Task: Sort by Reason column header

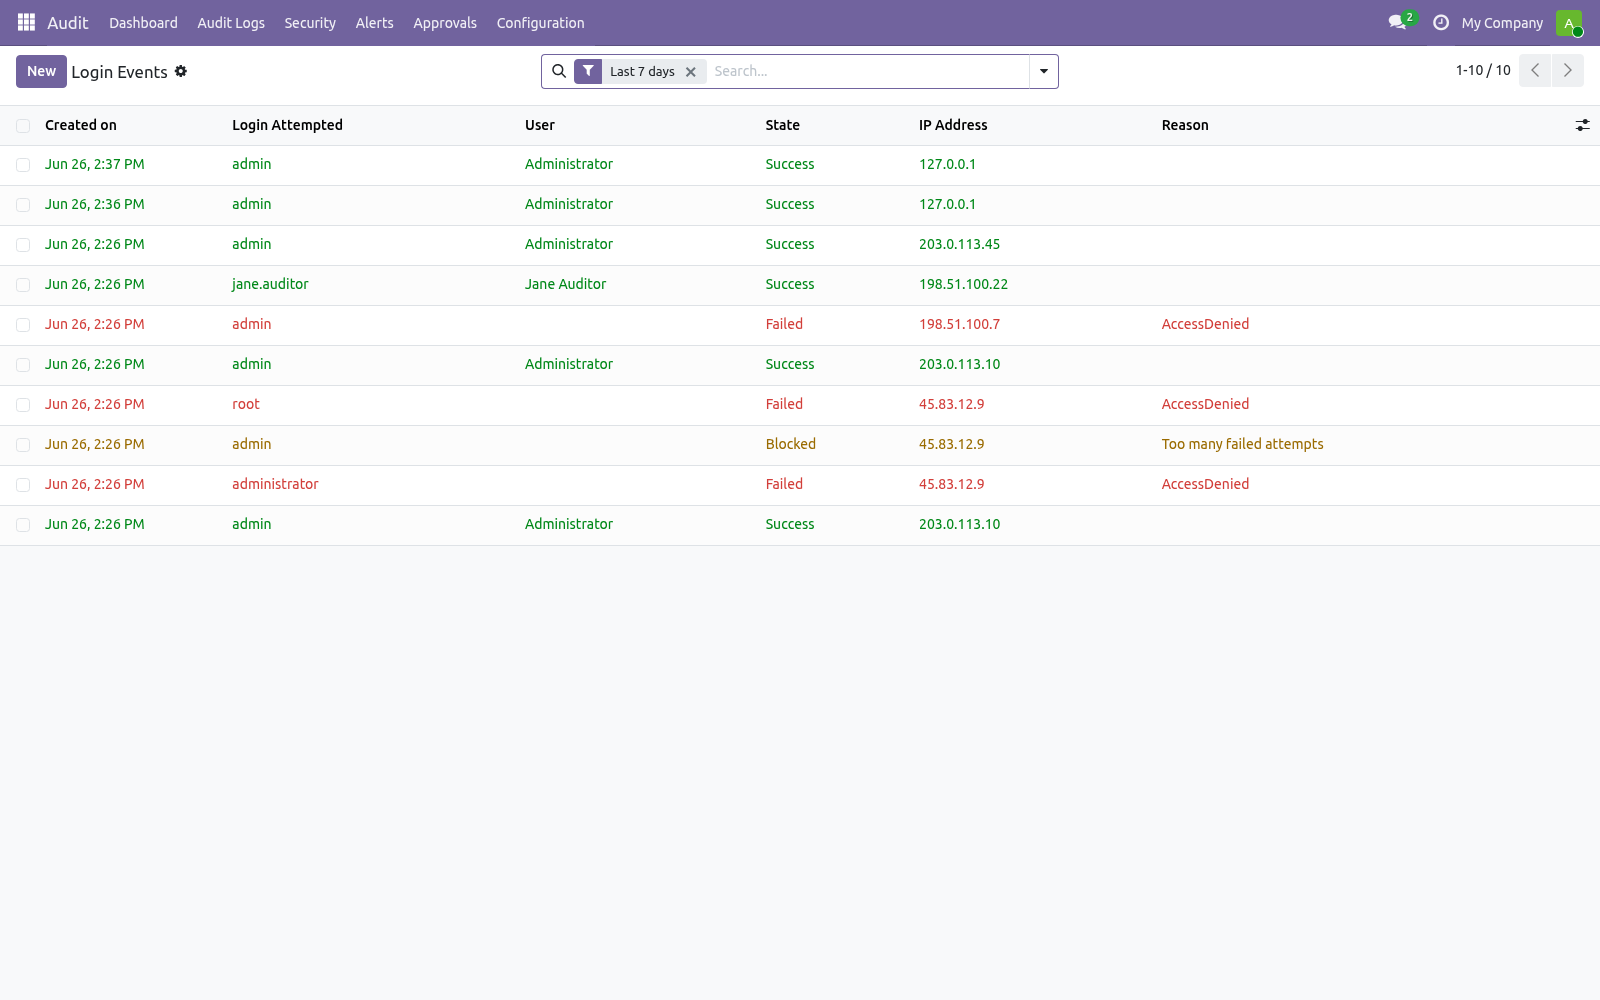Action: tap(1185, 125)
